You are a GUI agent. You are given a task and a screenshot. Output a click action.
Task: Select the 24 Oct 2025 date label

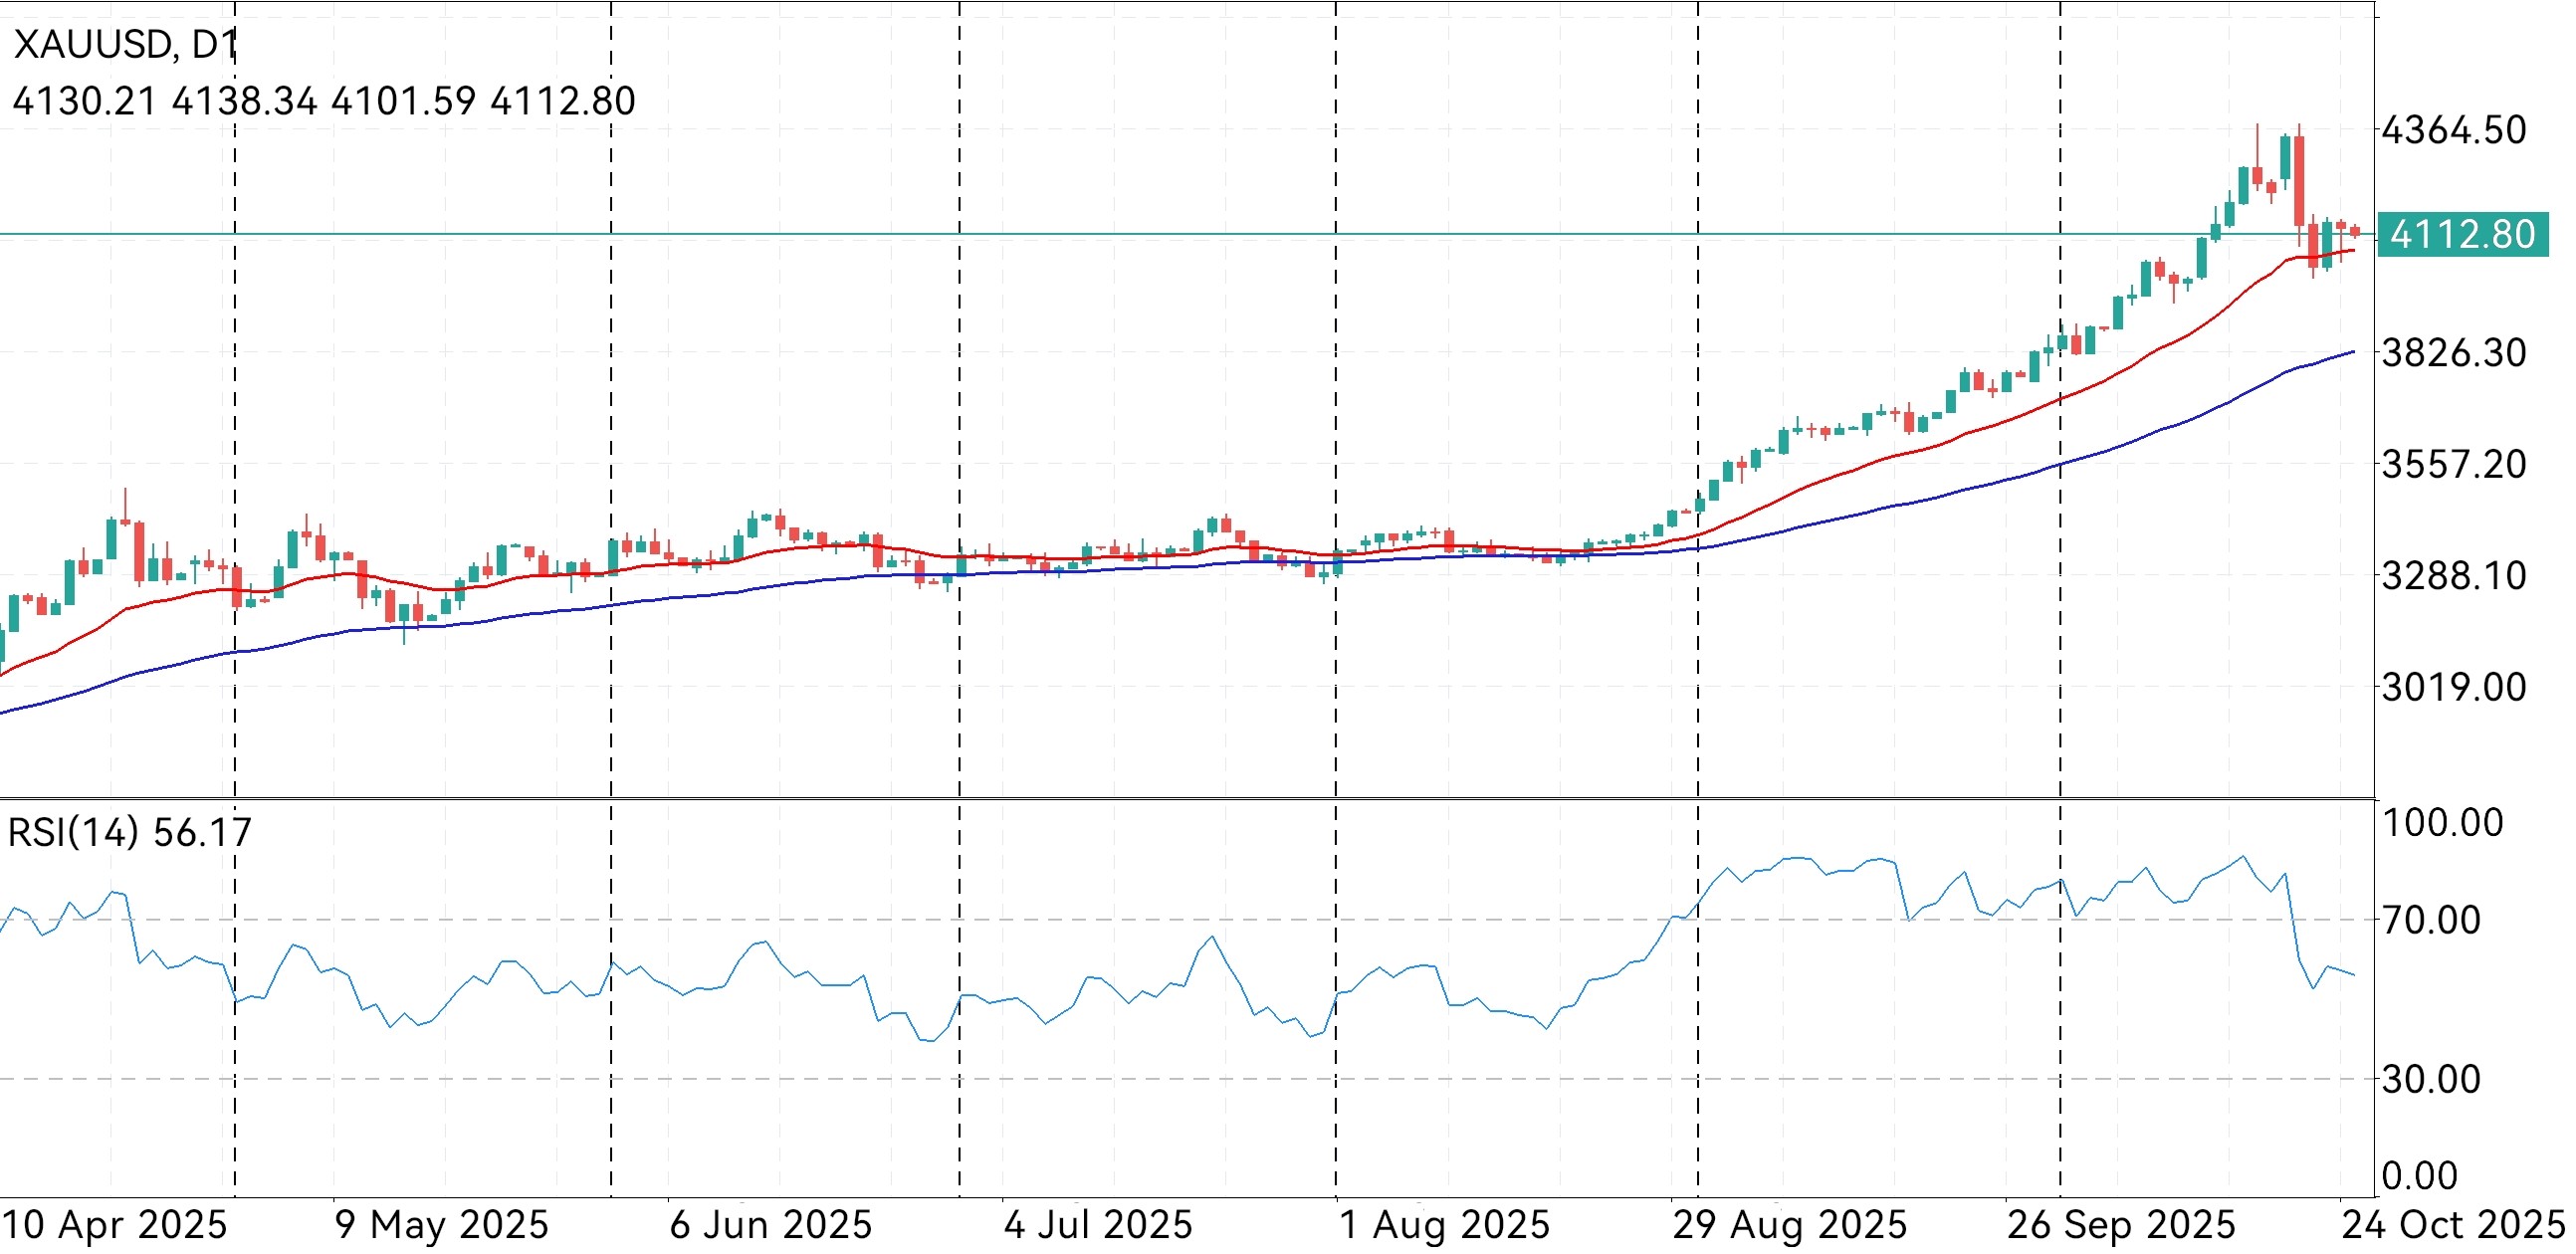[2454, 1225]
